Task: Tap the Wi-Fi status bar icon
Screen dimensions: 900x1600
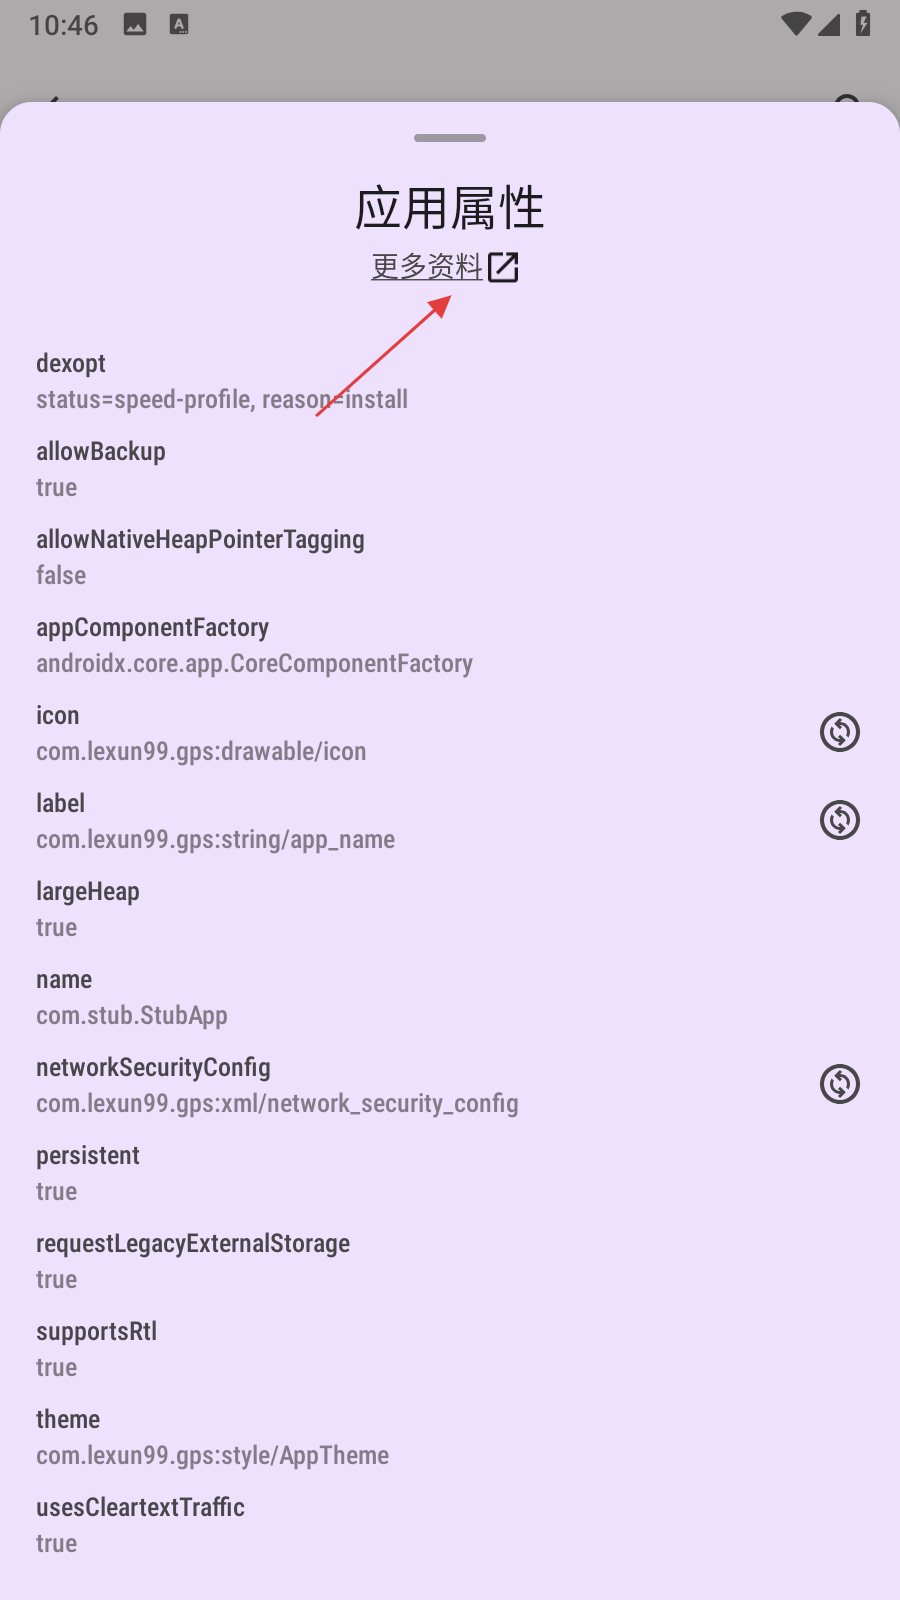Action: coord(796,24)
